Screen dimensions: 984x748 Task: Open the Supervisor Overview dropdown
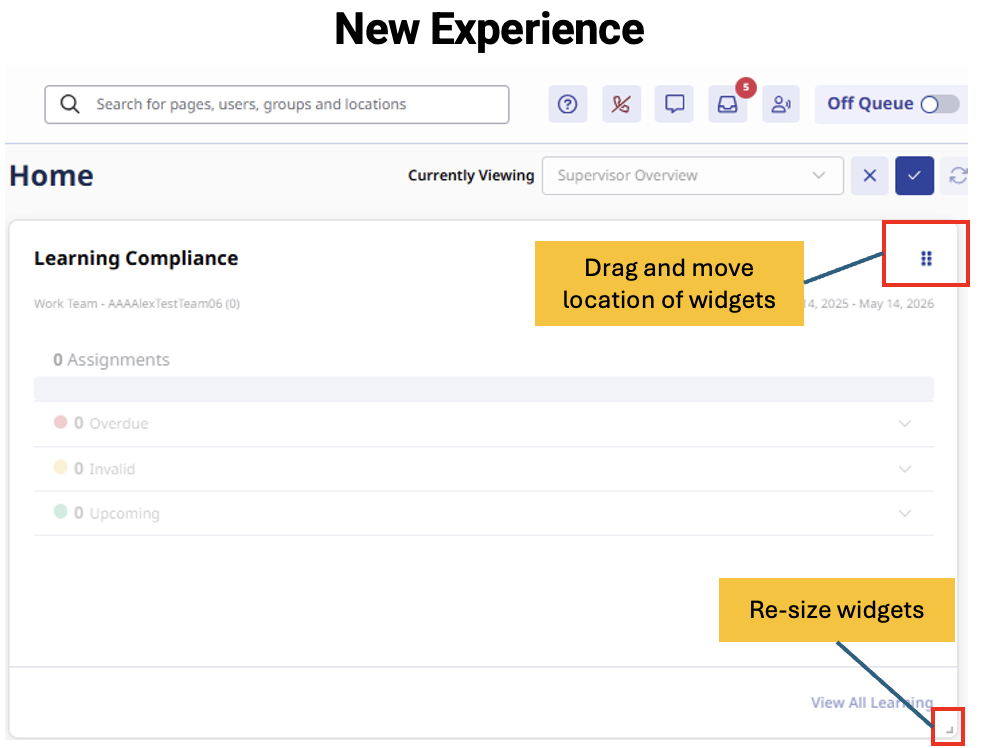click(x=692, y=176)
